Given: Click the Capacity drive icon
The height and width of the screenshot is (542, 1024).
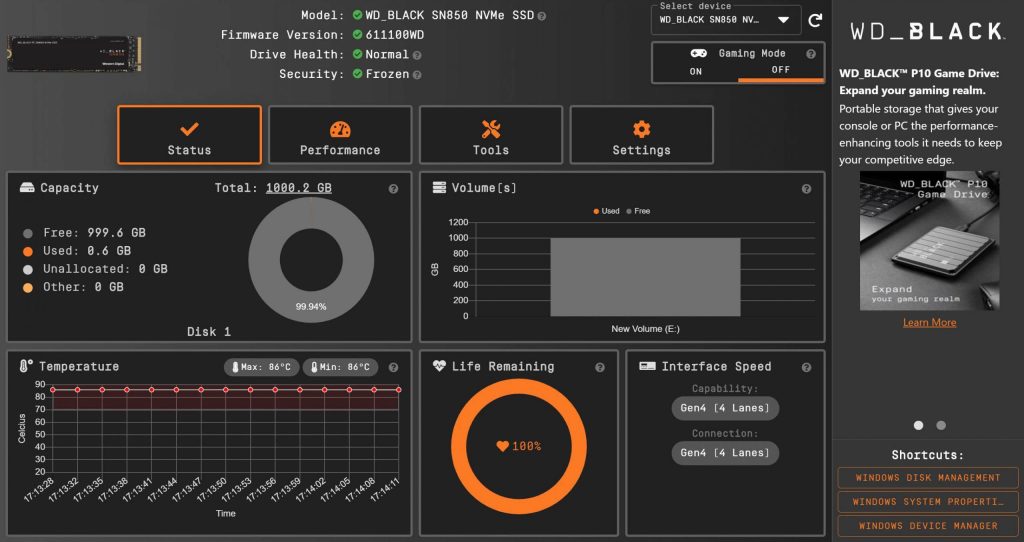Looking at the screenshot, I should [27, 188].
